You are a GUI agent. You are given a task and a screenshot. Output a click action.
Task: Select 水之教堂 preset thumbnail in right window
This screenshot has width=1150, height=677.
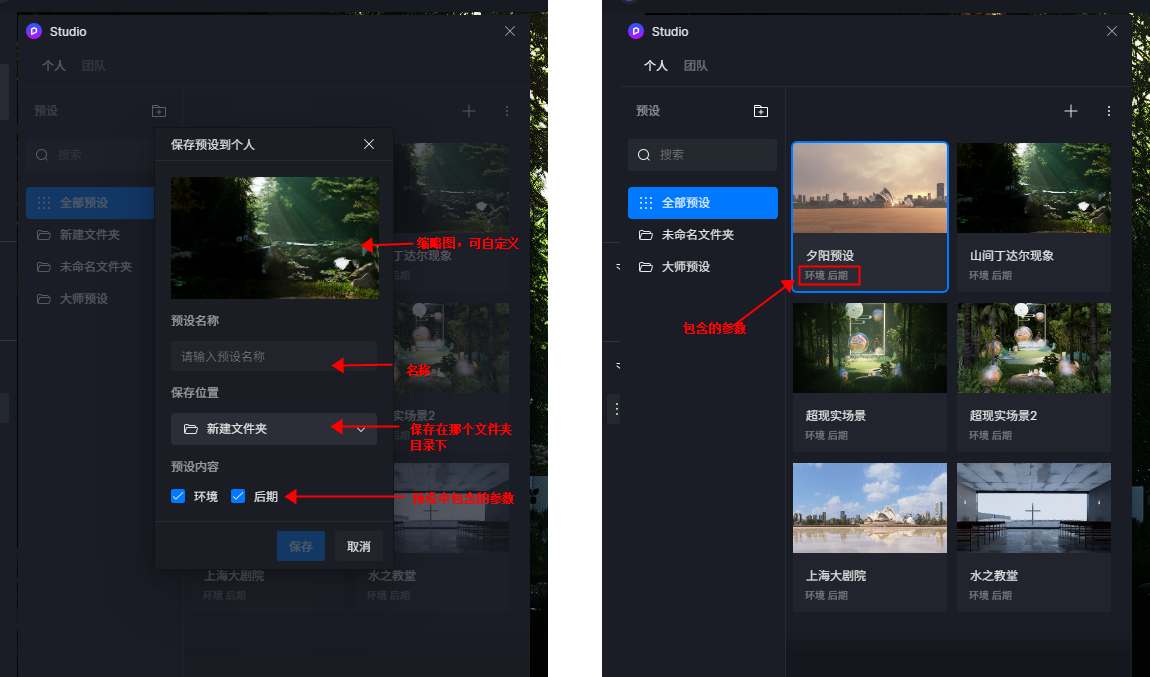point(1034,508)
